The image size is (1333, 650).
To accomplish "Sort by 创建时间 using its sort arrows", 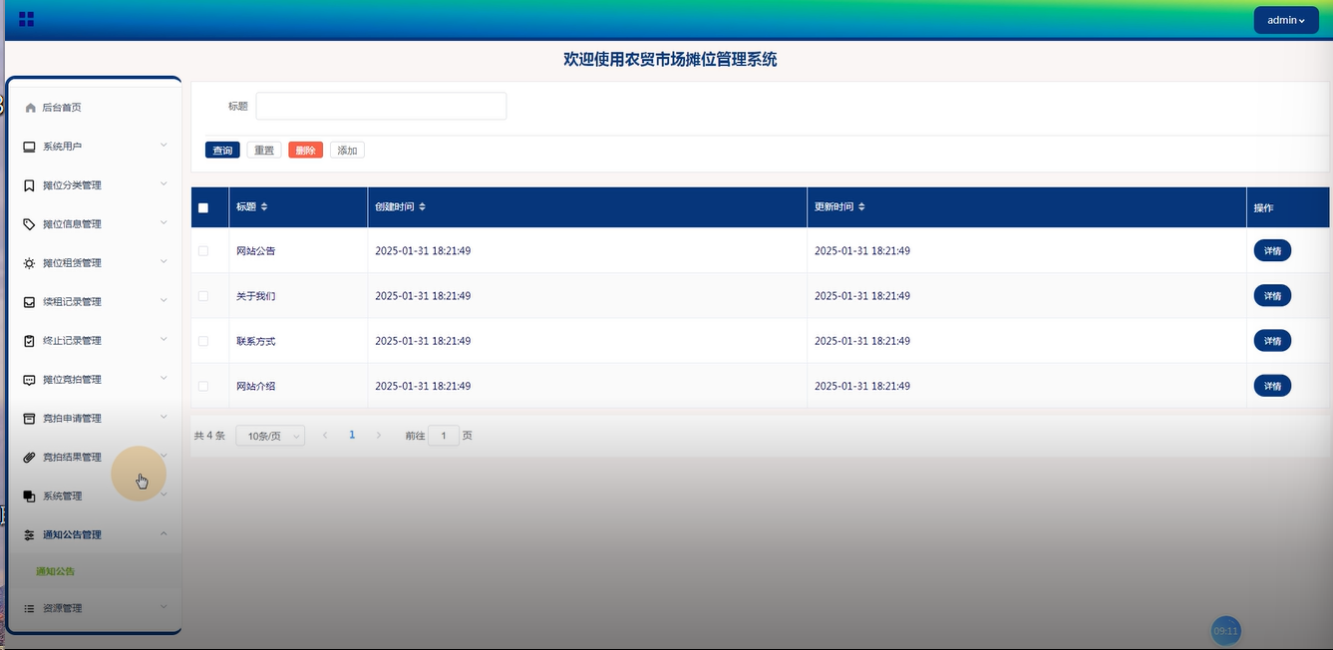I will click(422, 207).
